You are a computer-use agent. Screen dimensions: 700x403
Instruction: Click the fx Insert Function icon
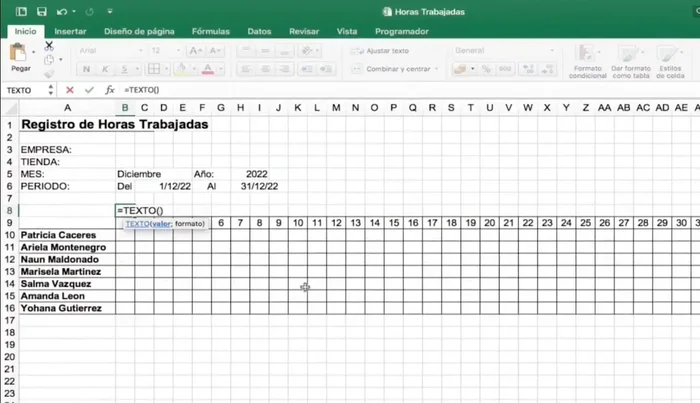(110, 90)
